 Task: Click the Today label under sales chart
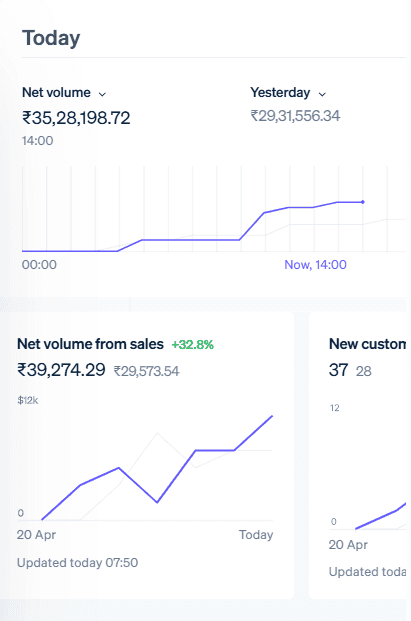pyautogui.click(x=256, y=535)
